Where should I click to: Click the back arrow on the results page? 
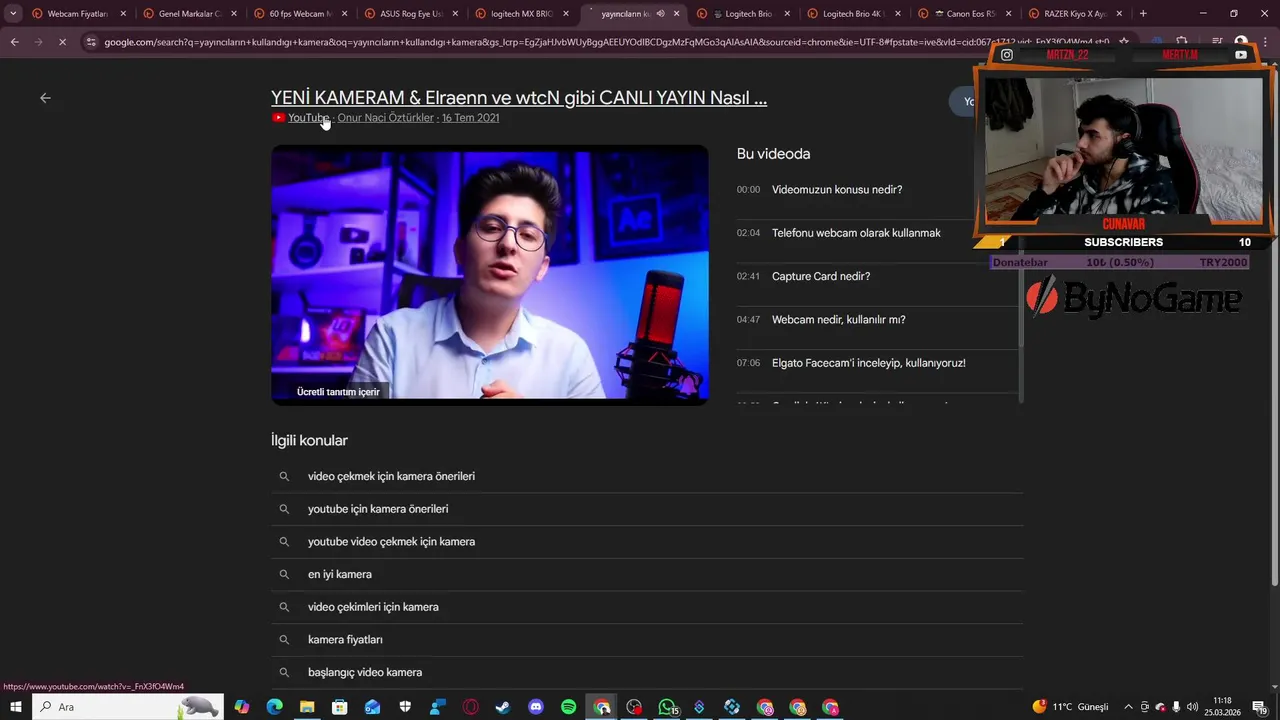coord(45,98)
